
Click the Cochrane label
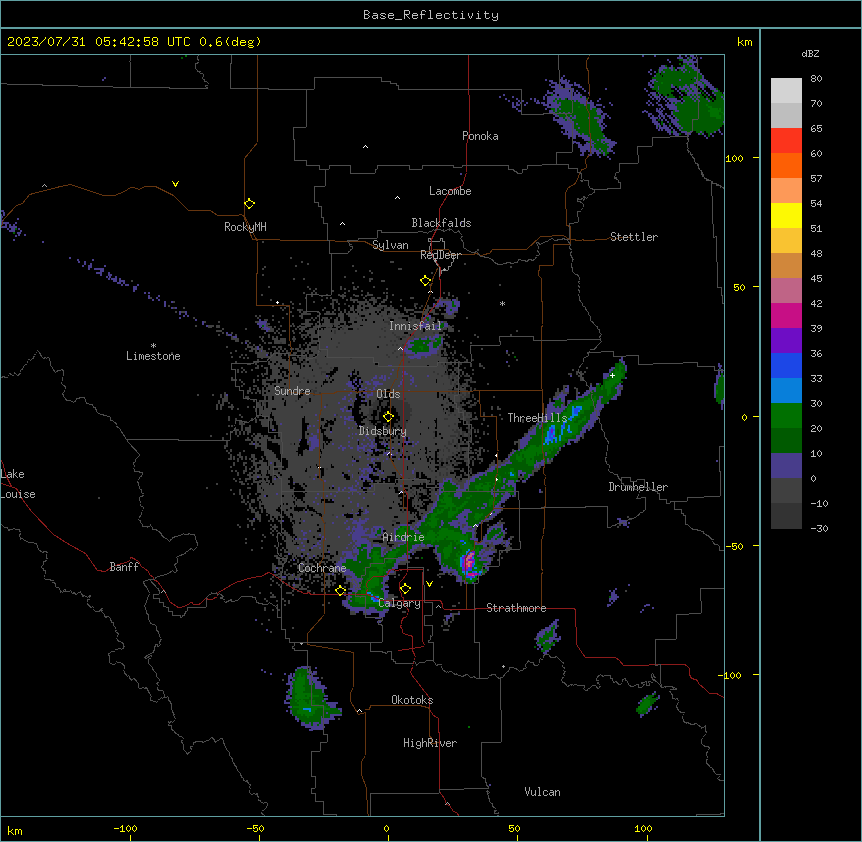coord(322,568)
